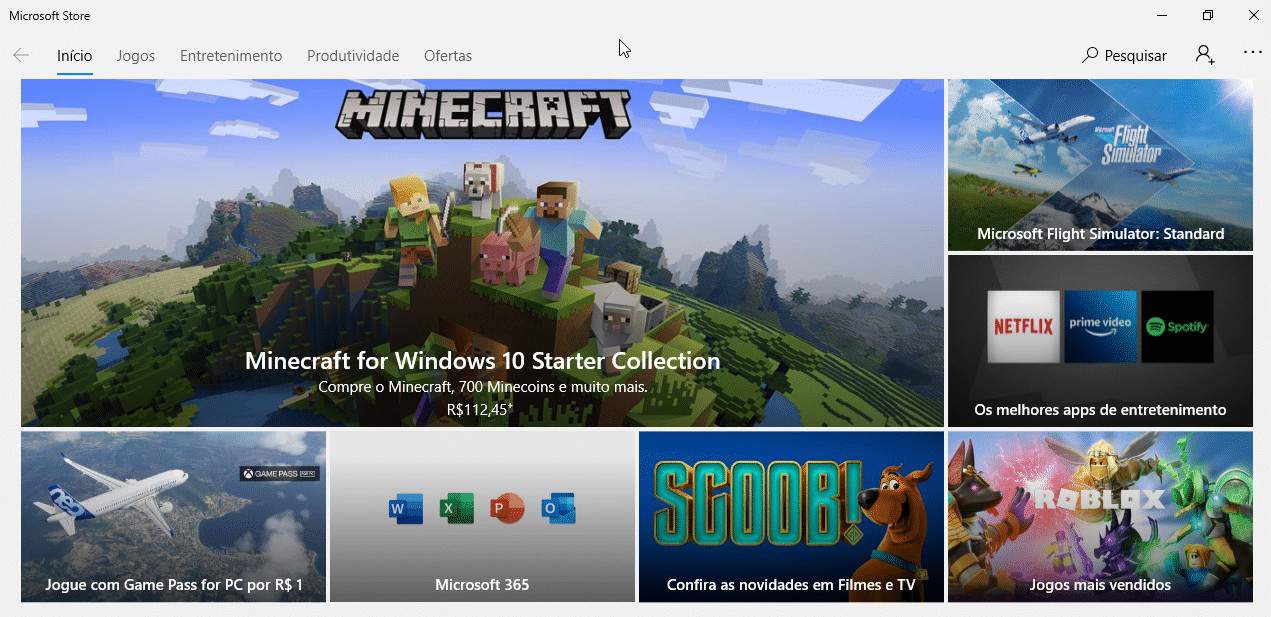Open the three-dot more options menu
Image resolution: width=1271 pixels, height=617 pixels.
(x=1252, y=52)
